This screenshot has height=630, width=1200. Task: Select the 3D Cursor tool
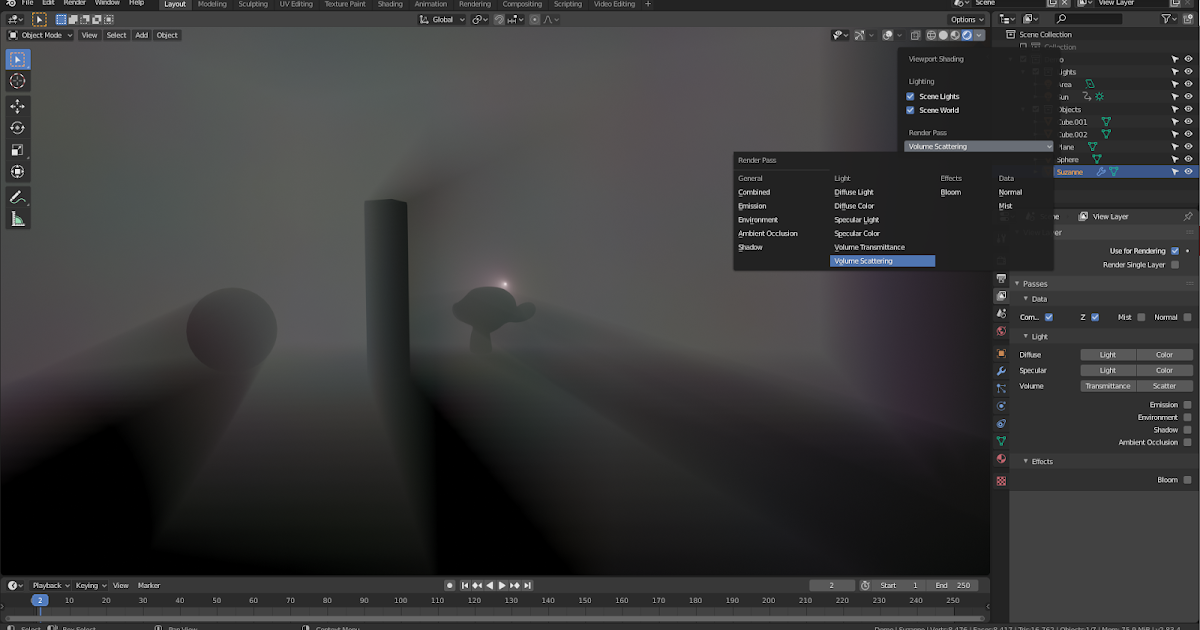[17, 81]
